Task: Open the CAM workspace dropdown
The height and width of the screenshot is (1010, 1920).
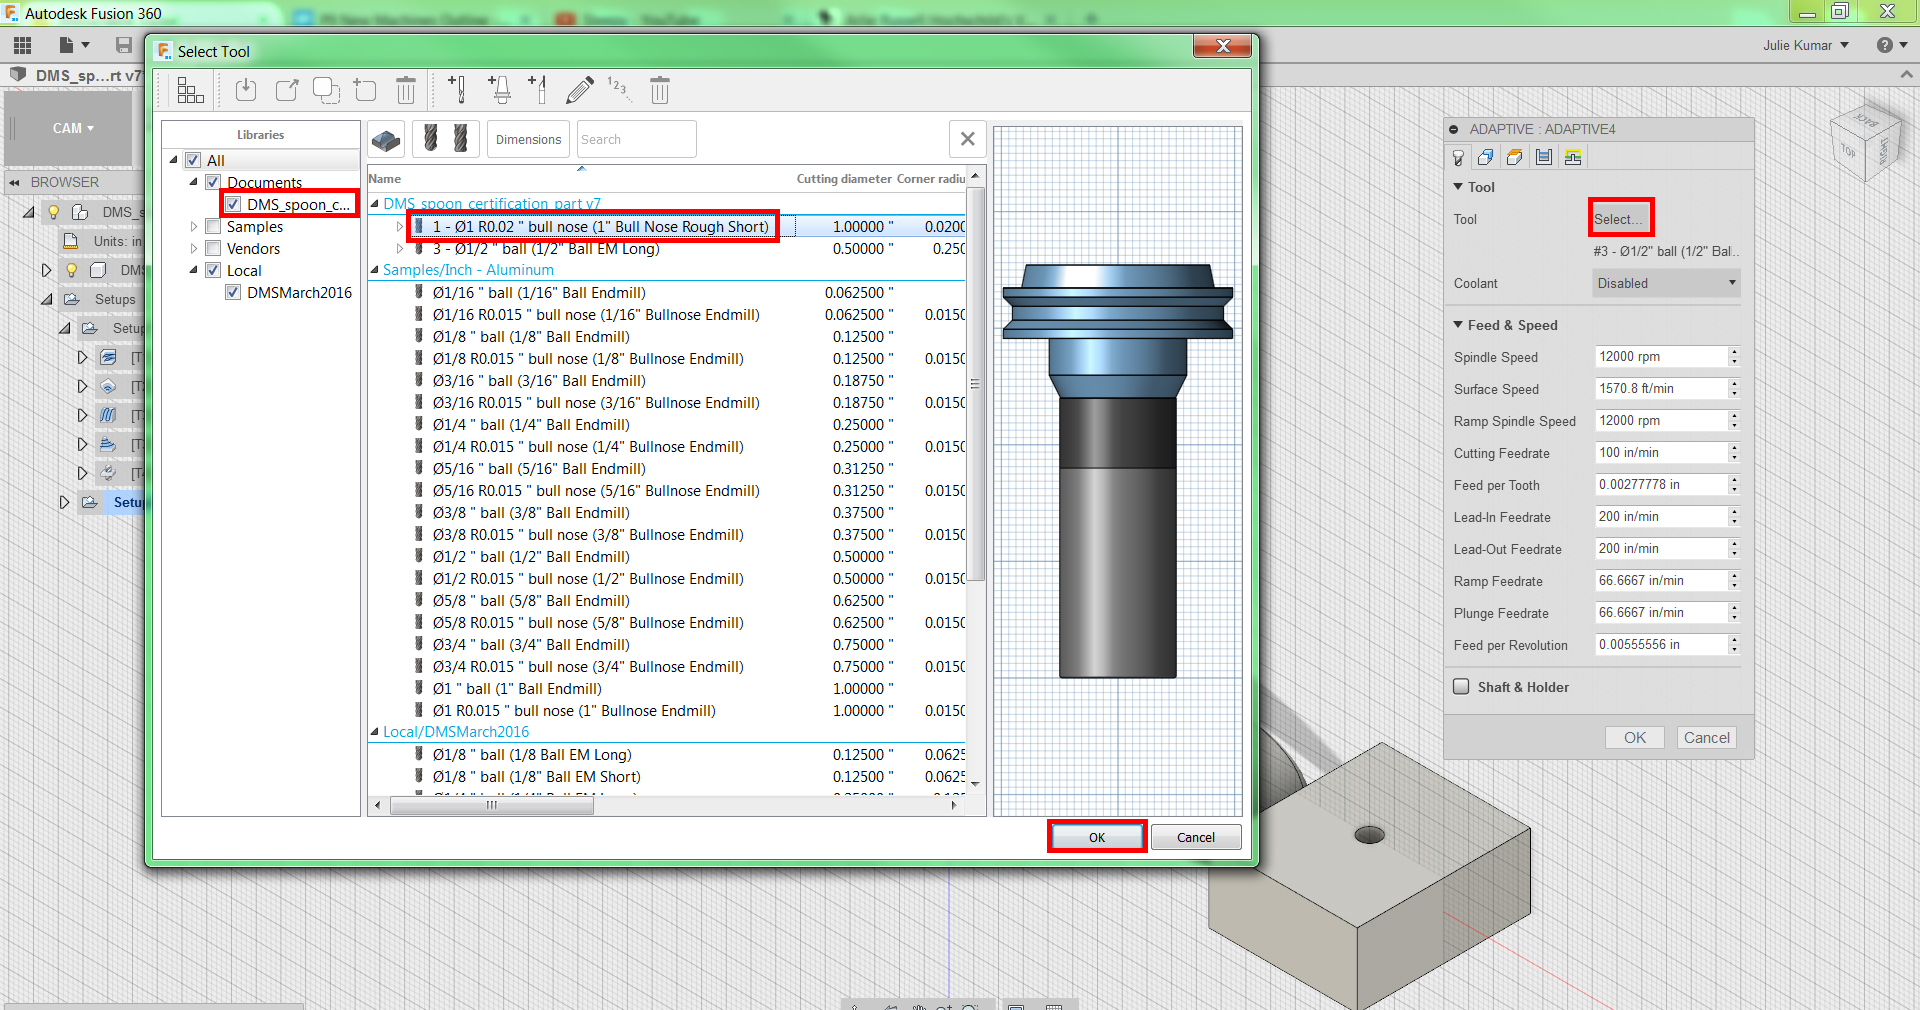Action: click(x=73, y=128)
